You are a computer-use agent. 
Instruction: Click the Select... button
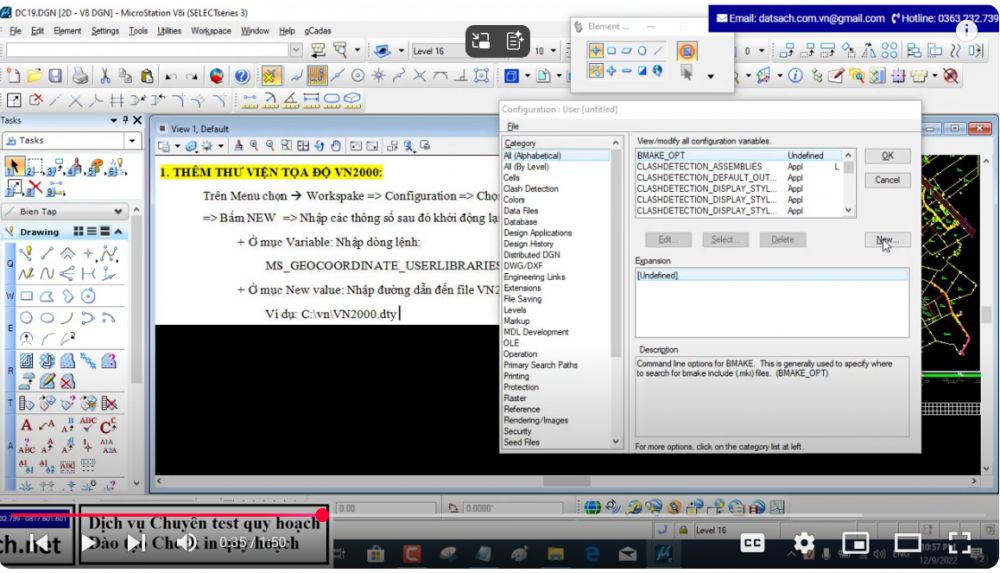[725, 240]
